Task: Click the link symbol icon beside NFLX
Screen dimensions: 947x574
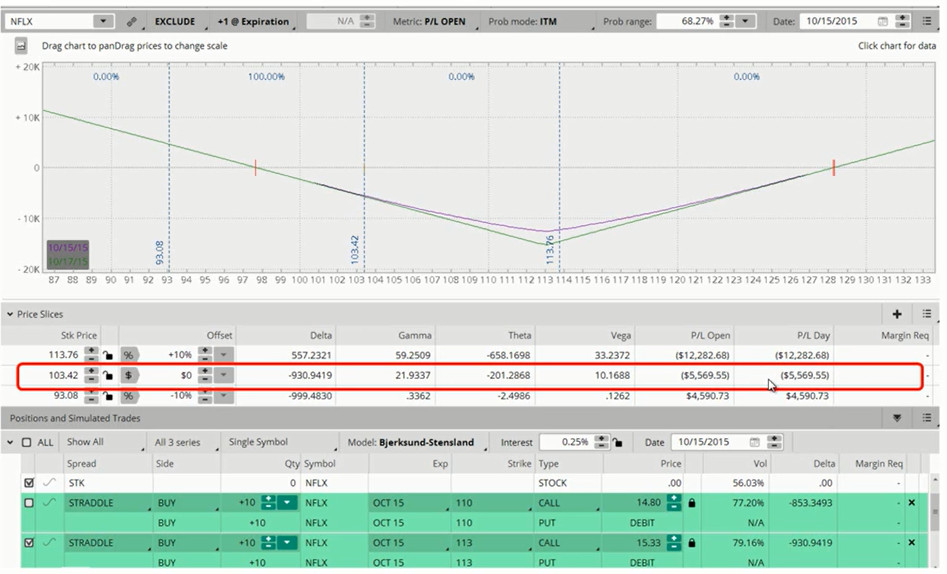Action: (x=131, y=22)
